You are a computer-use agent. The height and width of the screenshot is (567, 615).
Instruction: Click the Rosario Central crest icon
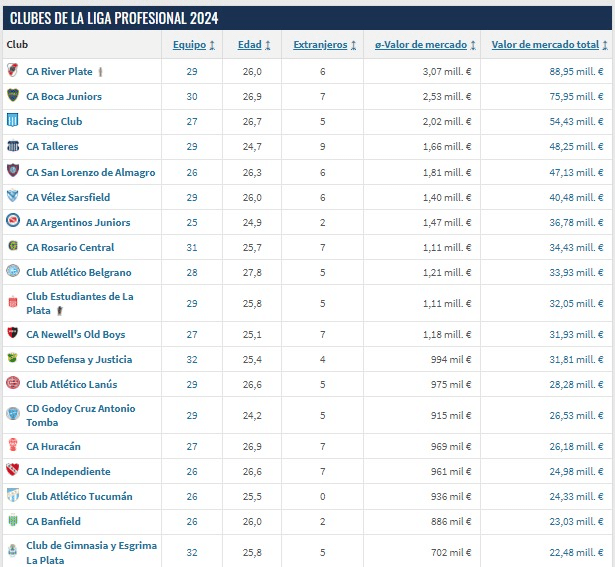[13, 246]
